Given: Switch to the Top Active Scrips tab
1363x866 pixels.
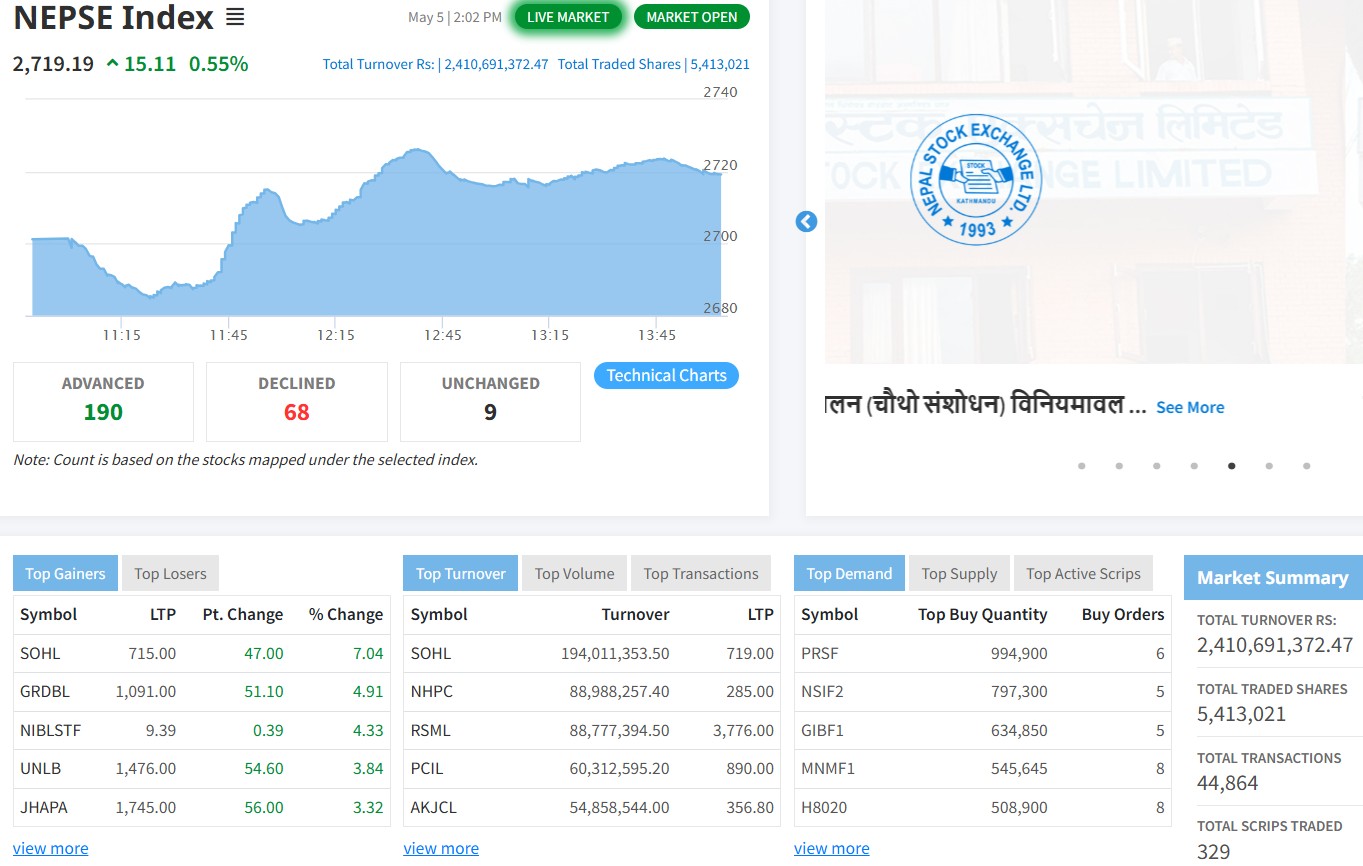Looking at the screenshot, I should 1083,573.
